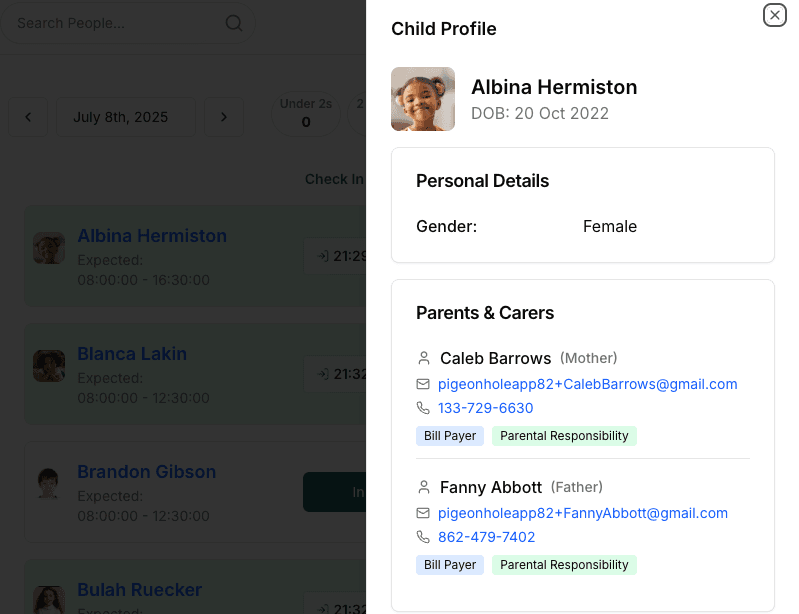
Task: Open Caleb Barrows email address link
Action: point(588,384)
